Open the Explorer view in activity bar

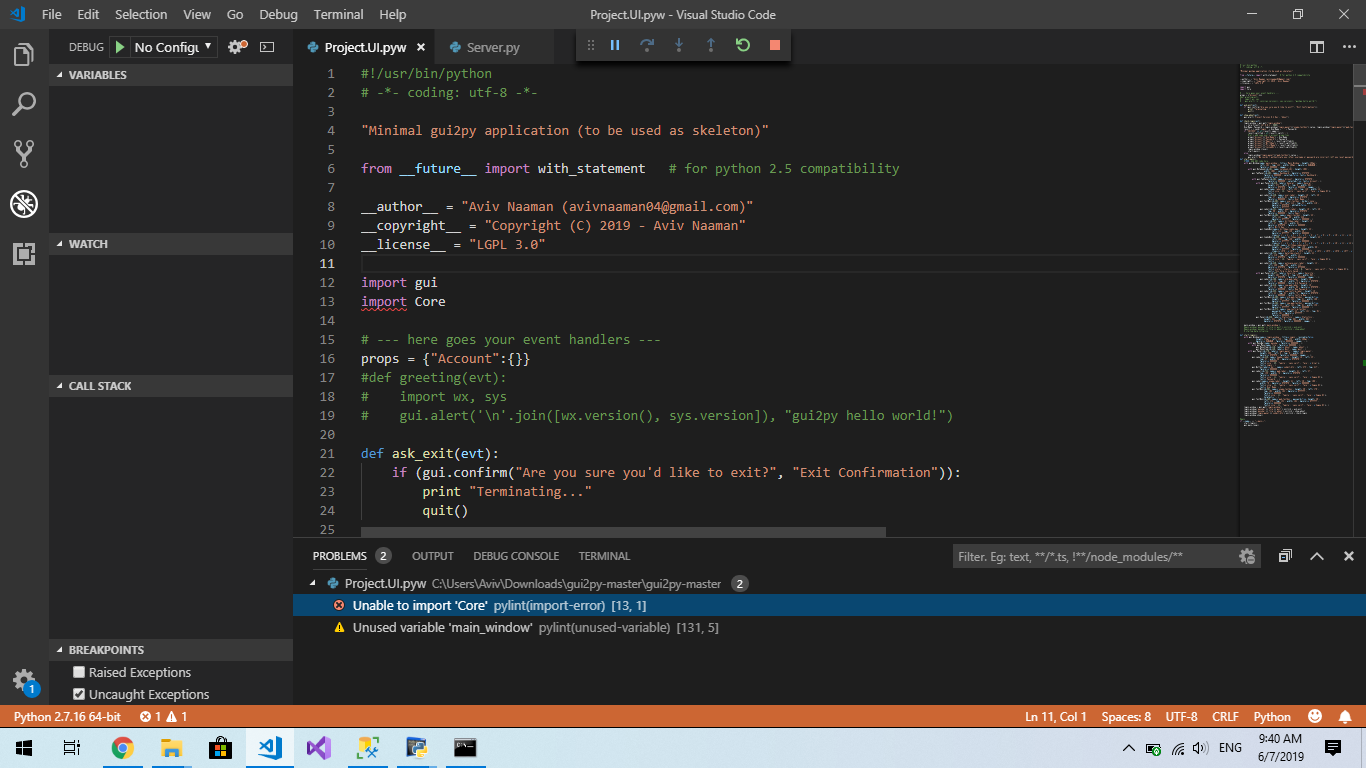[x=24, y=54]
